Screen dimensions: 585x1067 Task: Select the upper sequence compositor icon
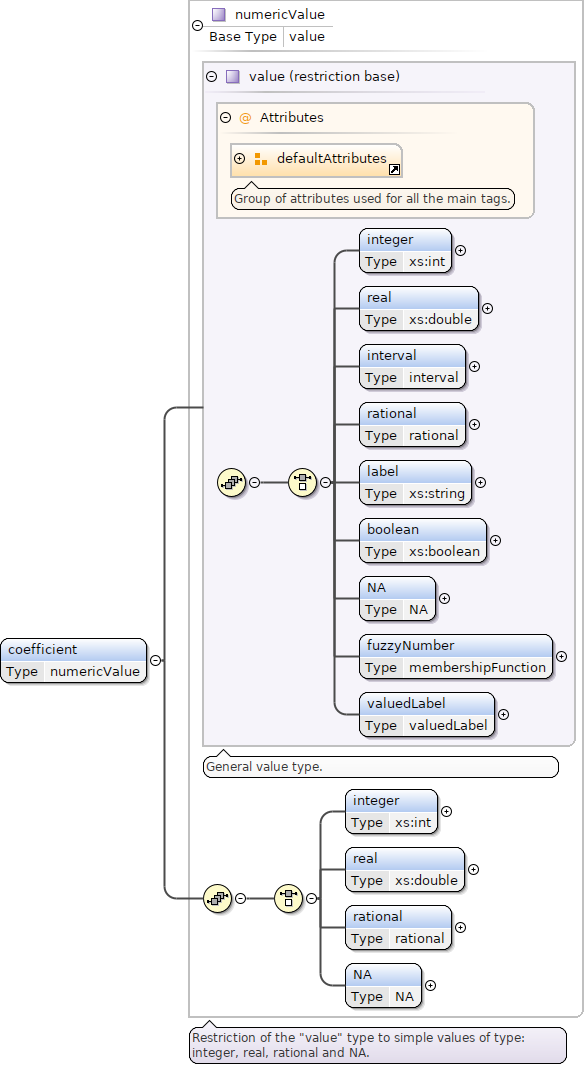tap(232, 482)
